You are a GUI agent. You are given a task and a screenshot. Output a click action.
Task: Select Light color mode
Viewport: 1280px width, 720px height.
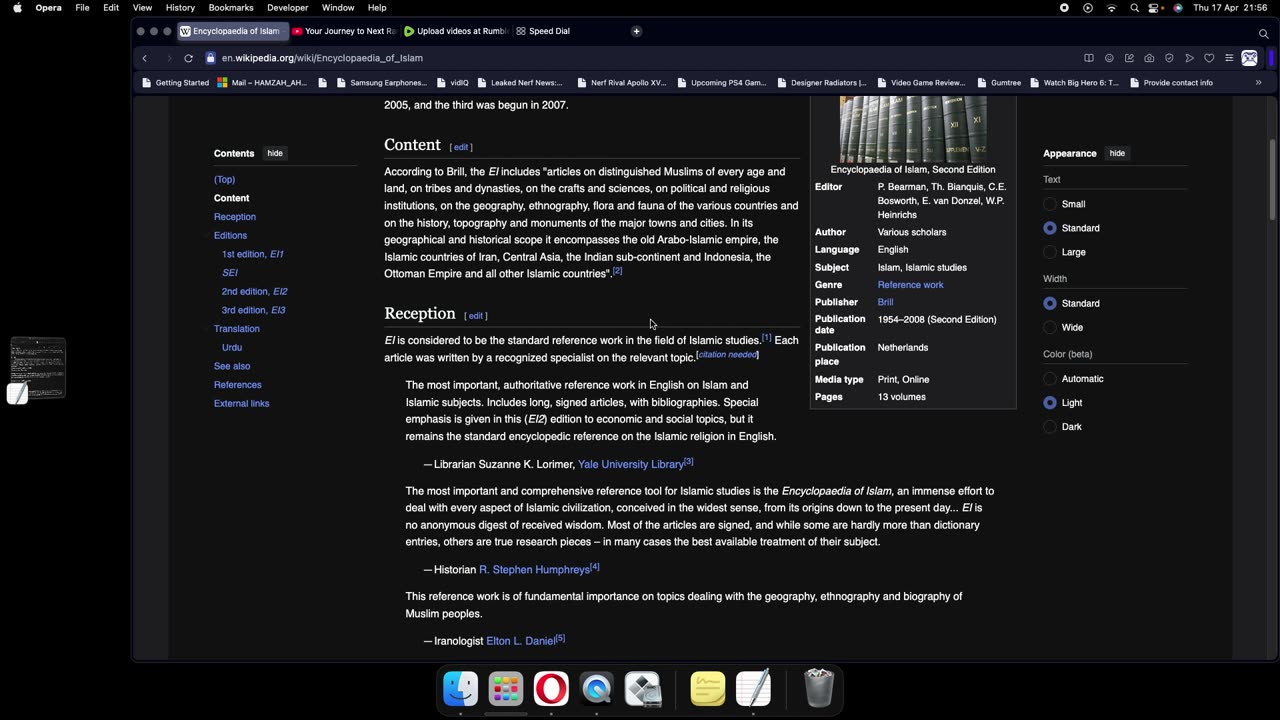tap(1050, 403)
